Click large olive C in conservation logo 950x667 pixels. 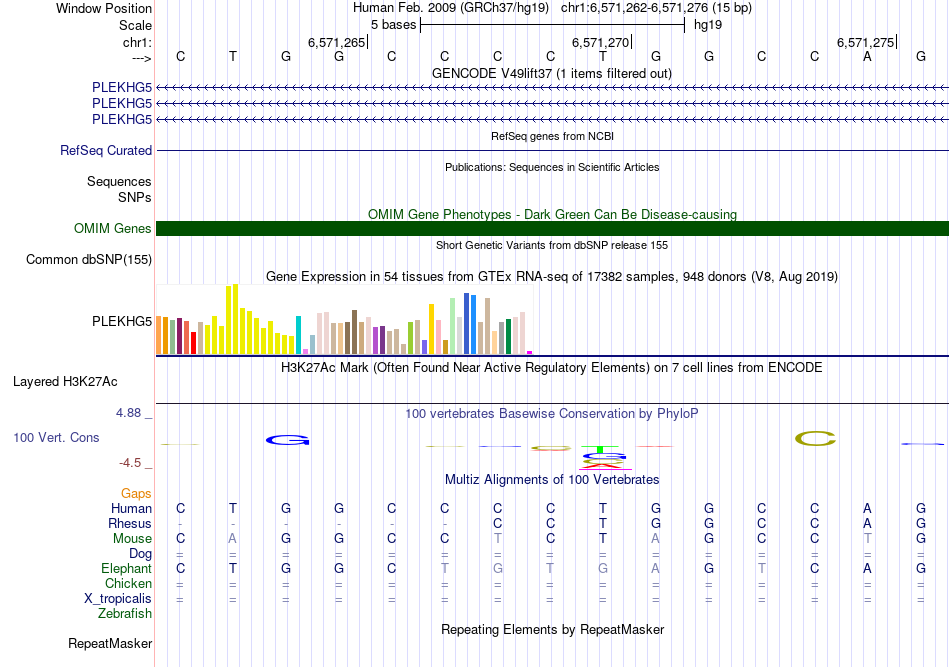[815, 438]
